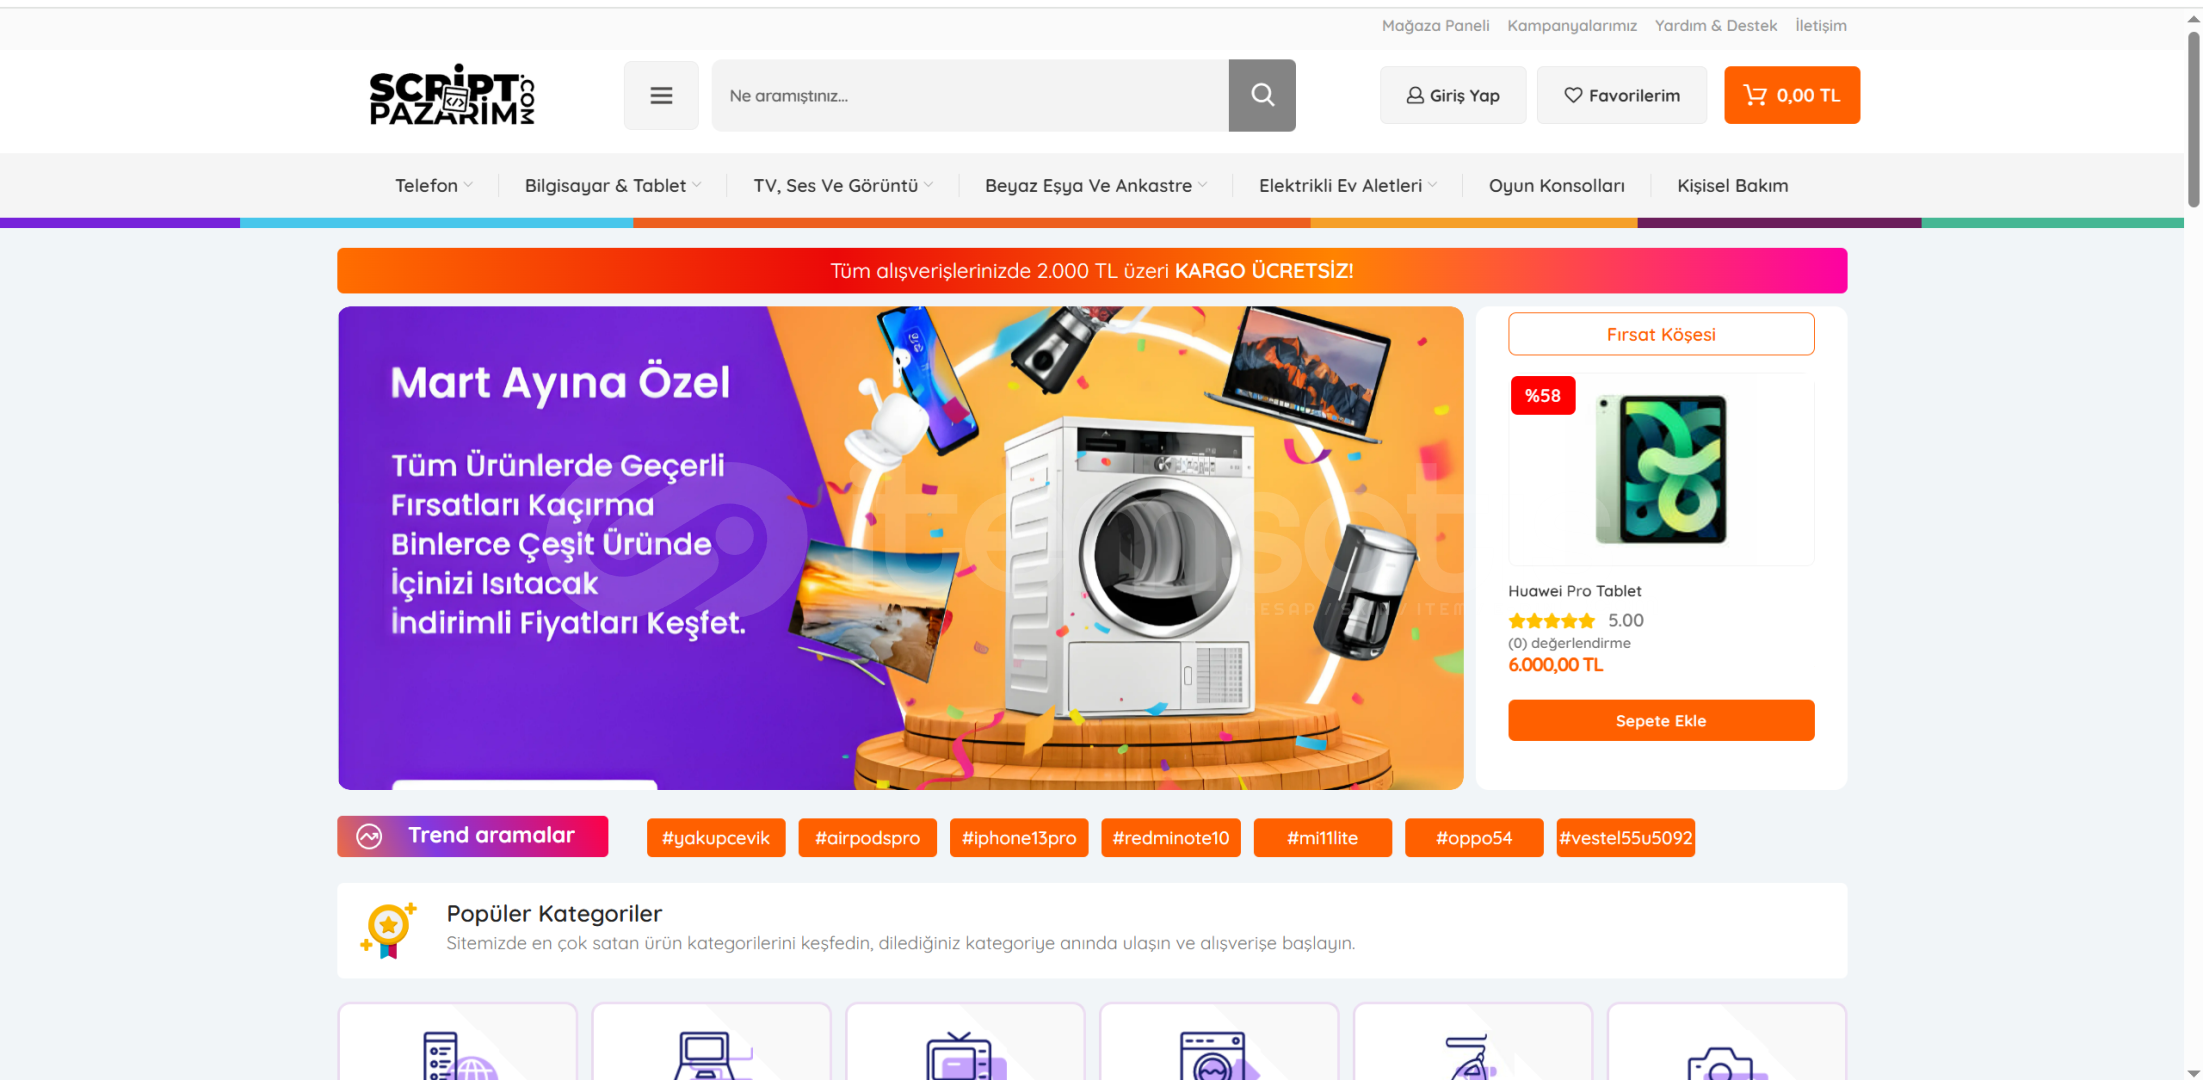Open Favorilerim with the heart icon
This screenshot has height=1080, width=2203.
(x=1621, y=95)
